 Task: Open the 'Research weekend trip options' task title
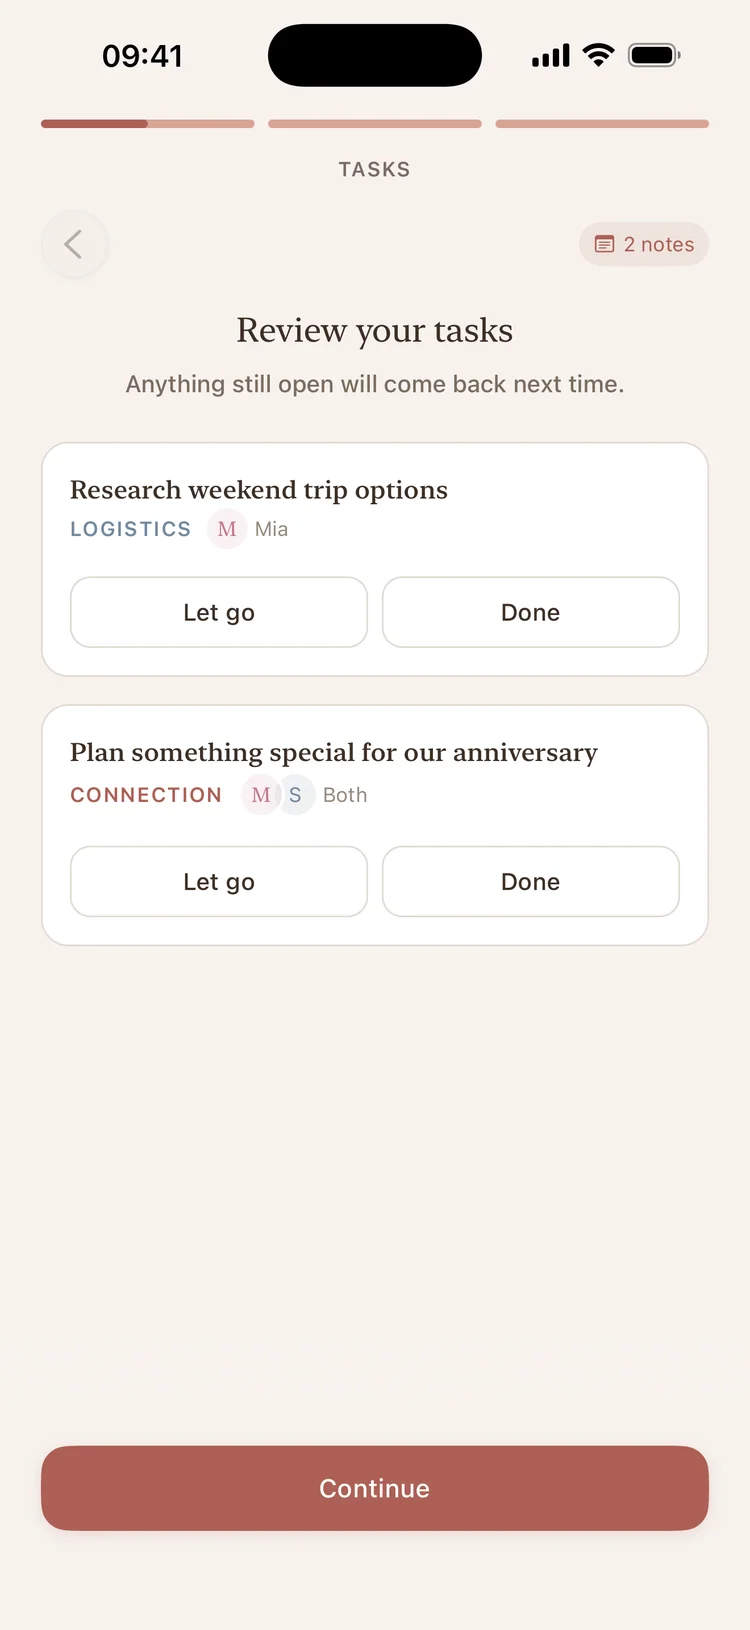click(x=259, y=490)
